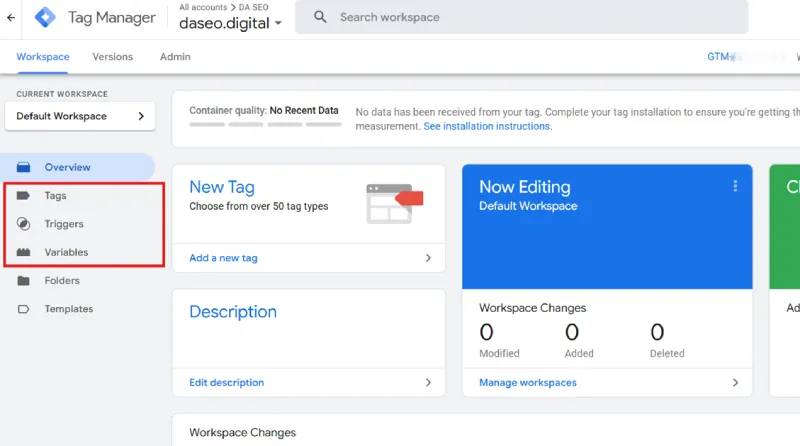Click the Overview sidebar icon
The width and height of the screenshot is (800, 446).
23,167
